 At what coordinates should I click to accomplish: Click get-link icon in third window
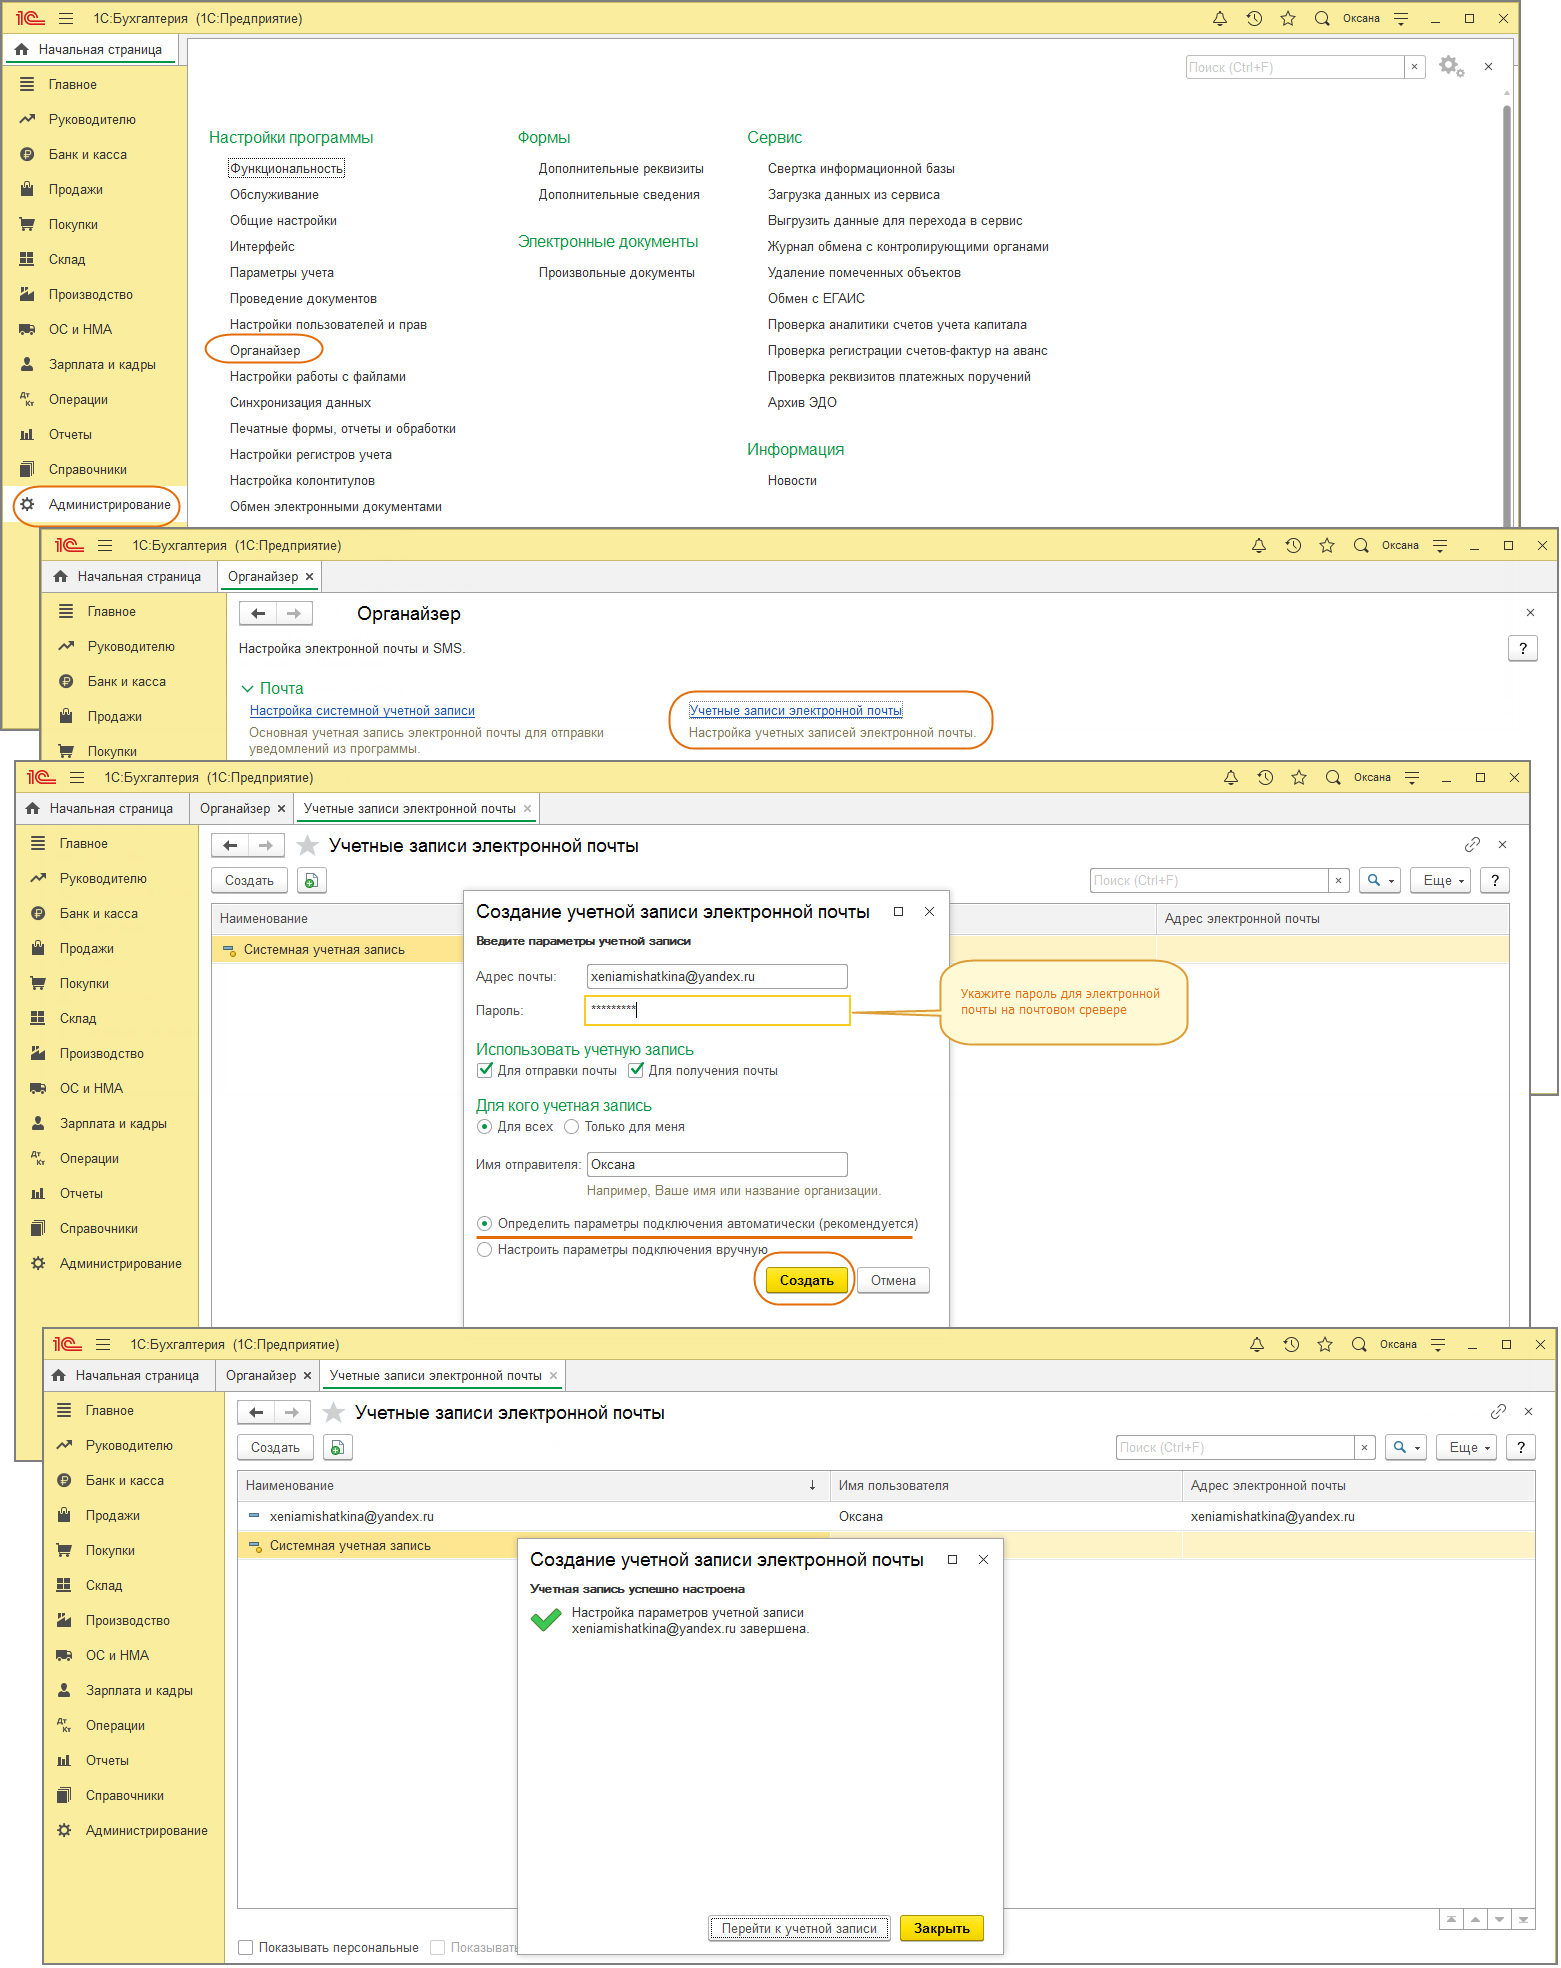[1472, 845]
